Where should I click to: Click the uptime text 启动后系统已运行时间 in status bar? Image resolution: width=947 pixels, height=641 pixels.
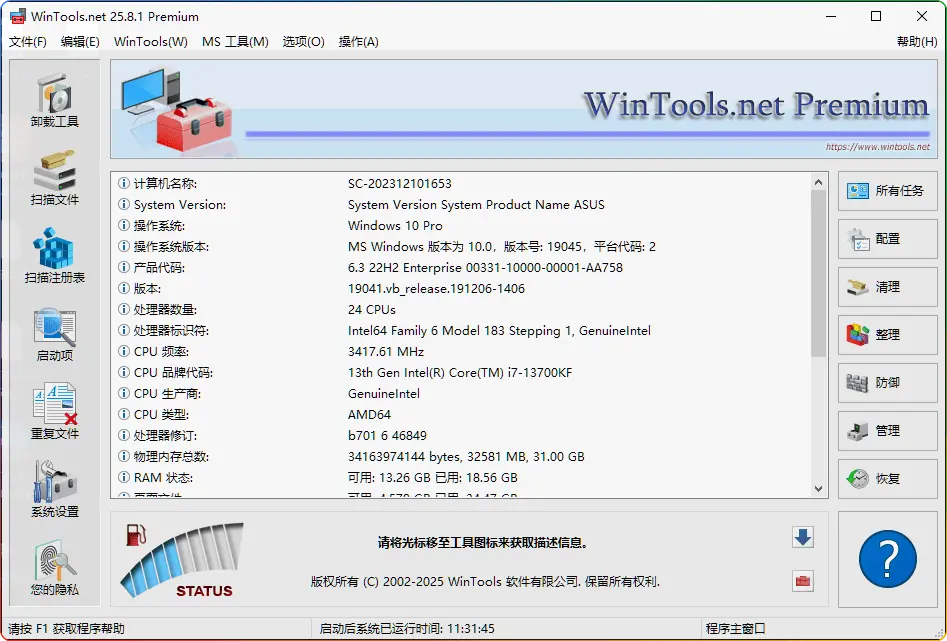[406, 629]
